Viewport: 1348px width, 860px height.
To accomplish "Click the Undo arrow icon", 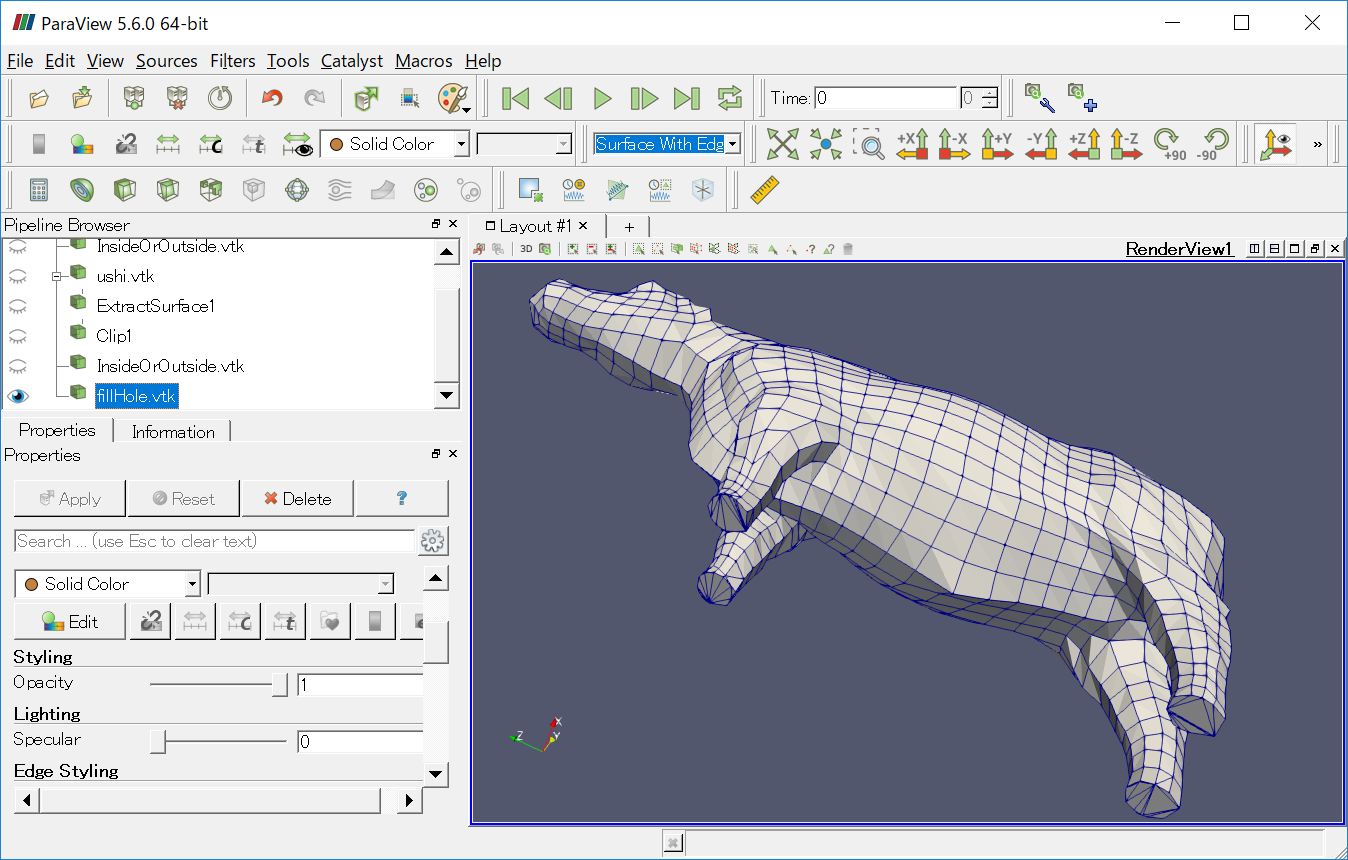I will [x=272, y=98].
